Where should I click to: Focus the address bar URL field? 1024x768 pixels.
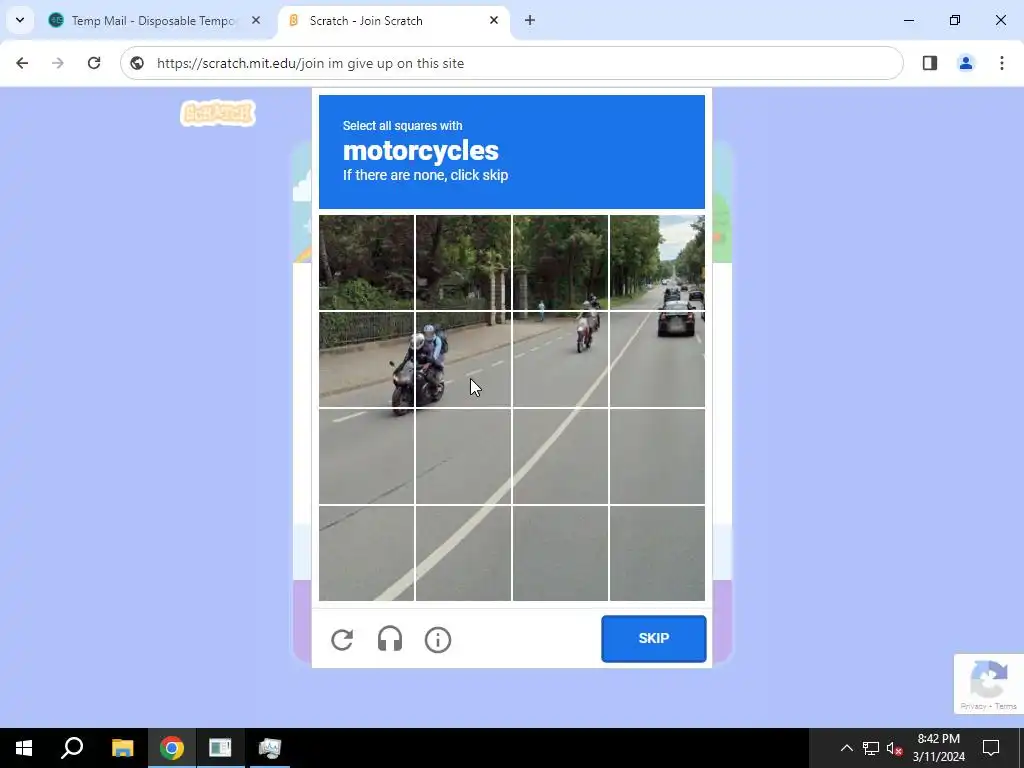(511, 63)
